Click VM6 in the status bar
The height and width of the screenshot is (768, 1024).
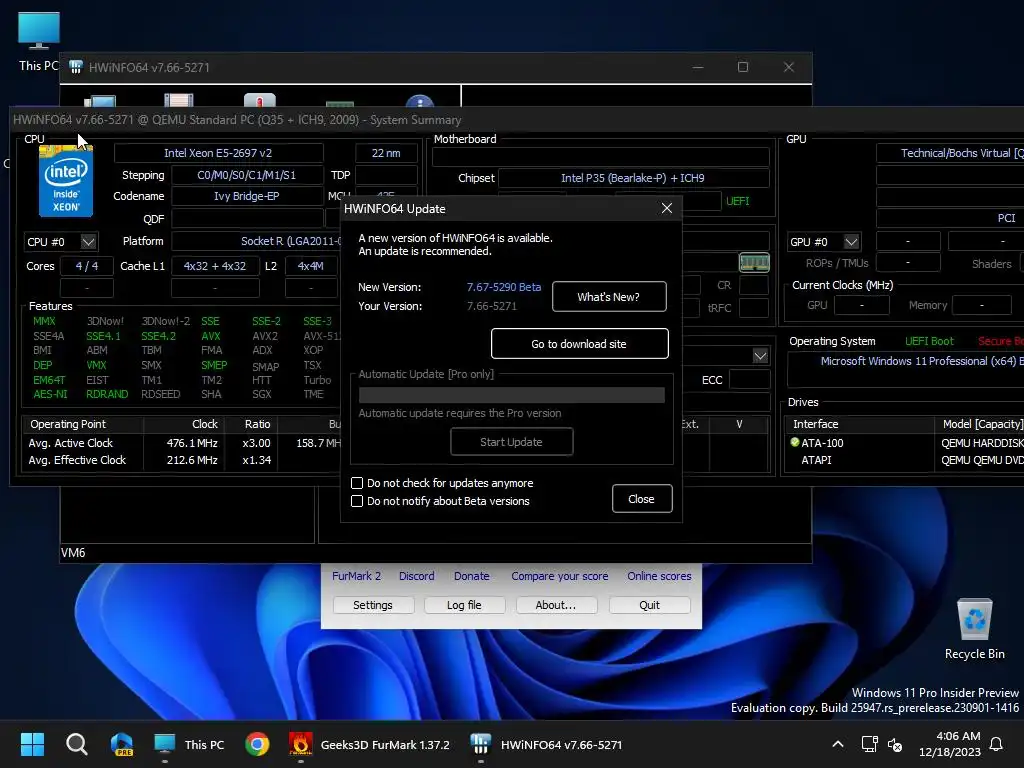point(73,552)
